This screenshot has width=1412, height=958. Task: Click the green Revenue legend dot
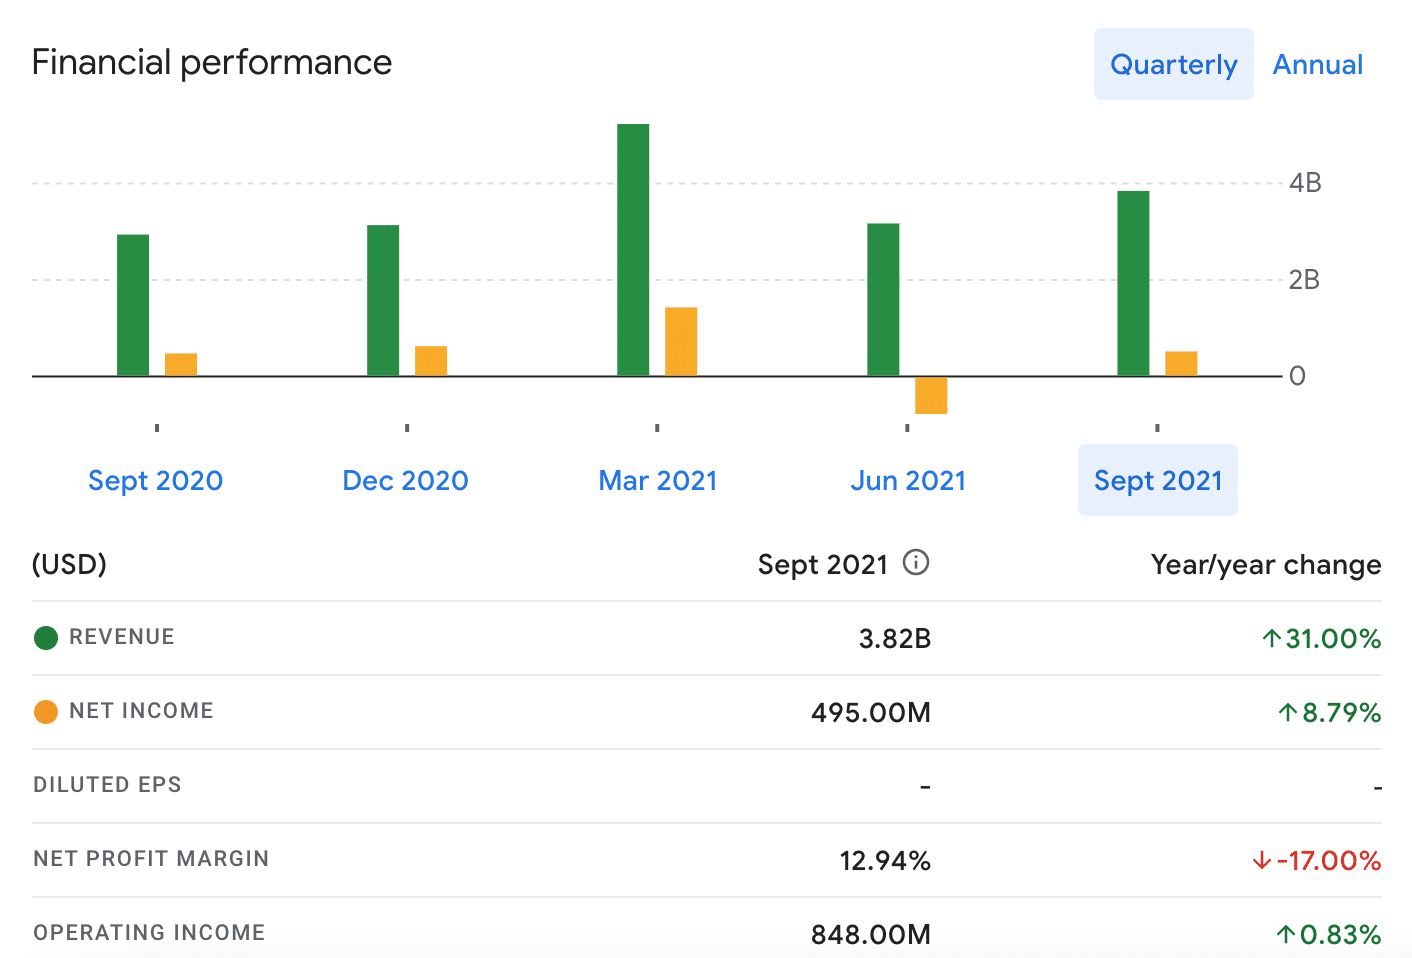45,637
